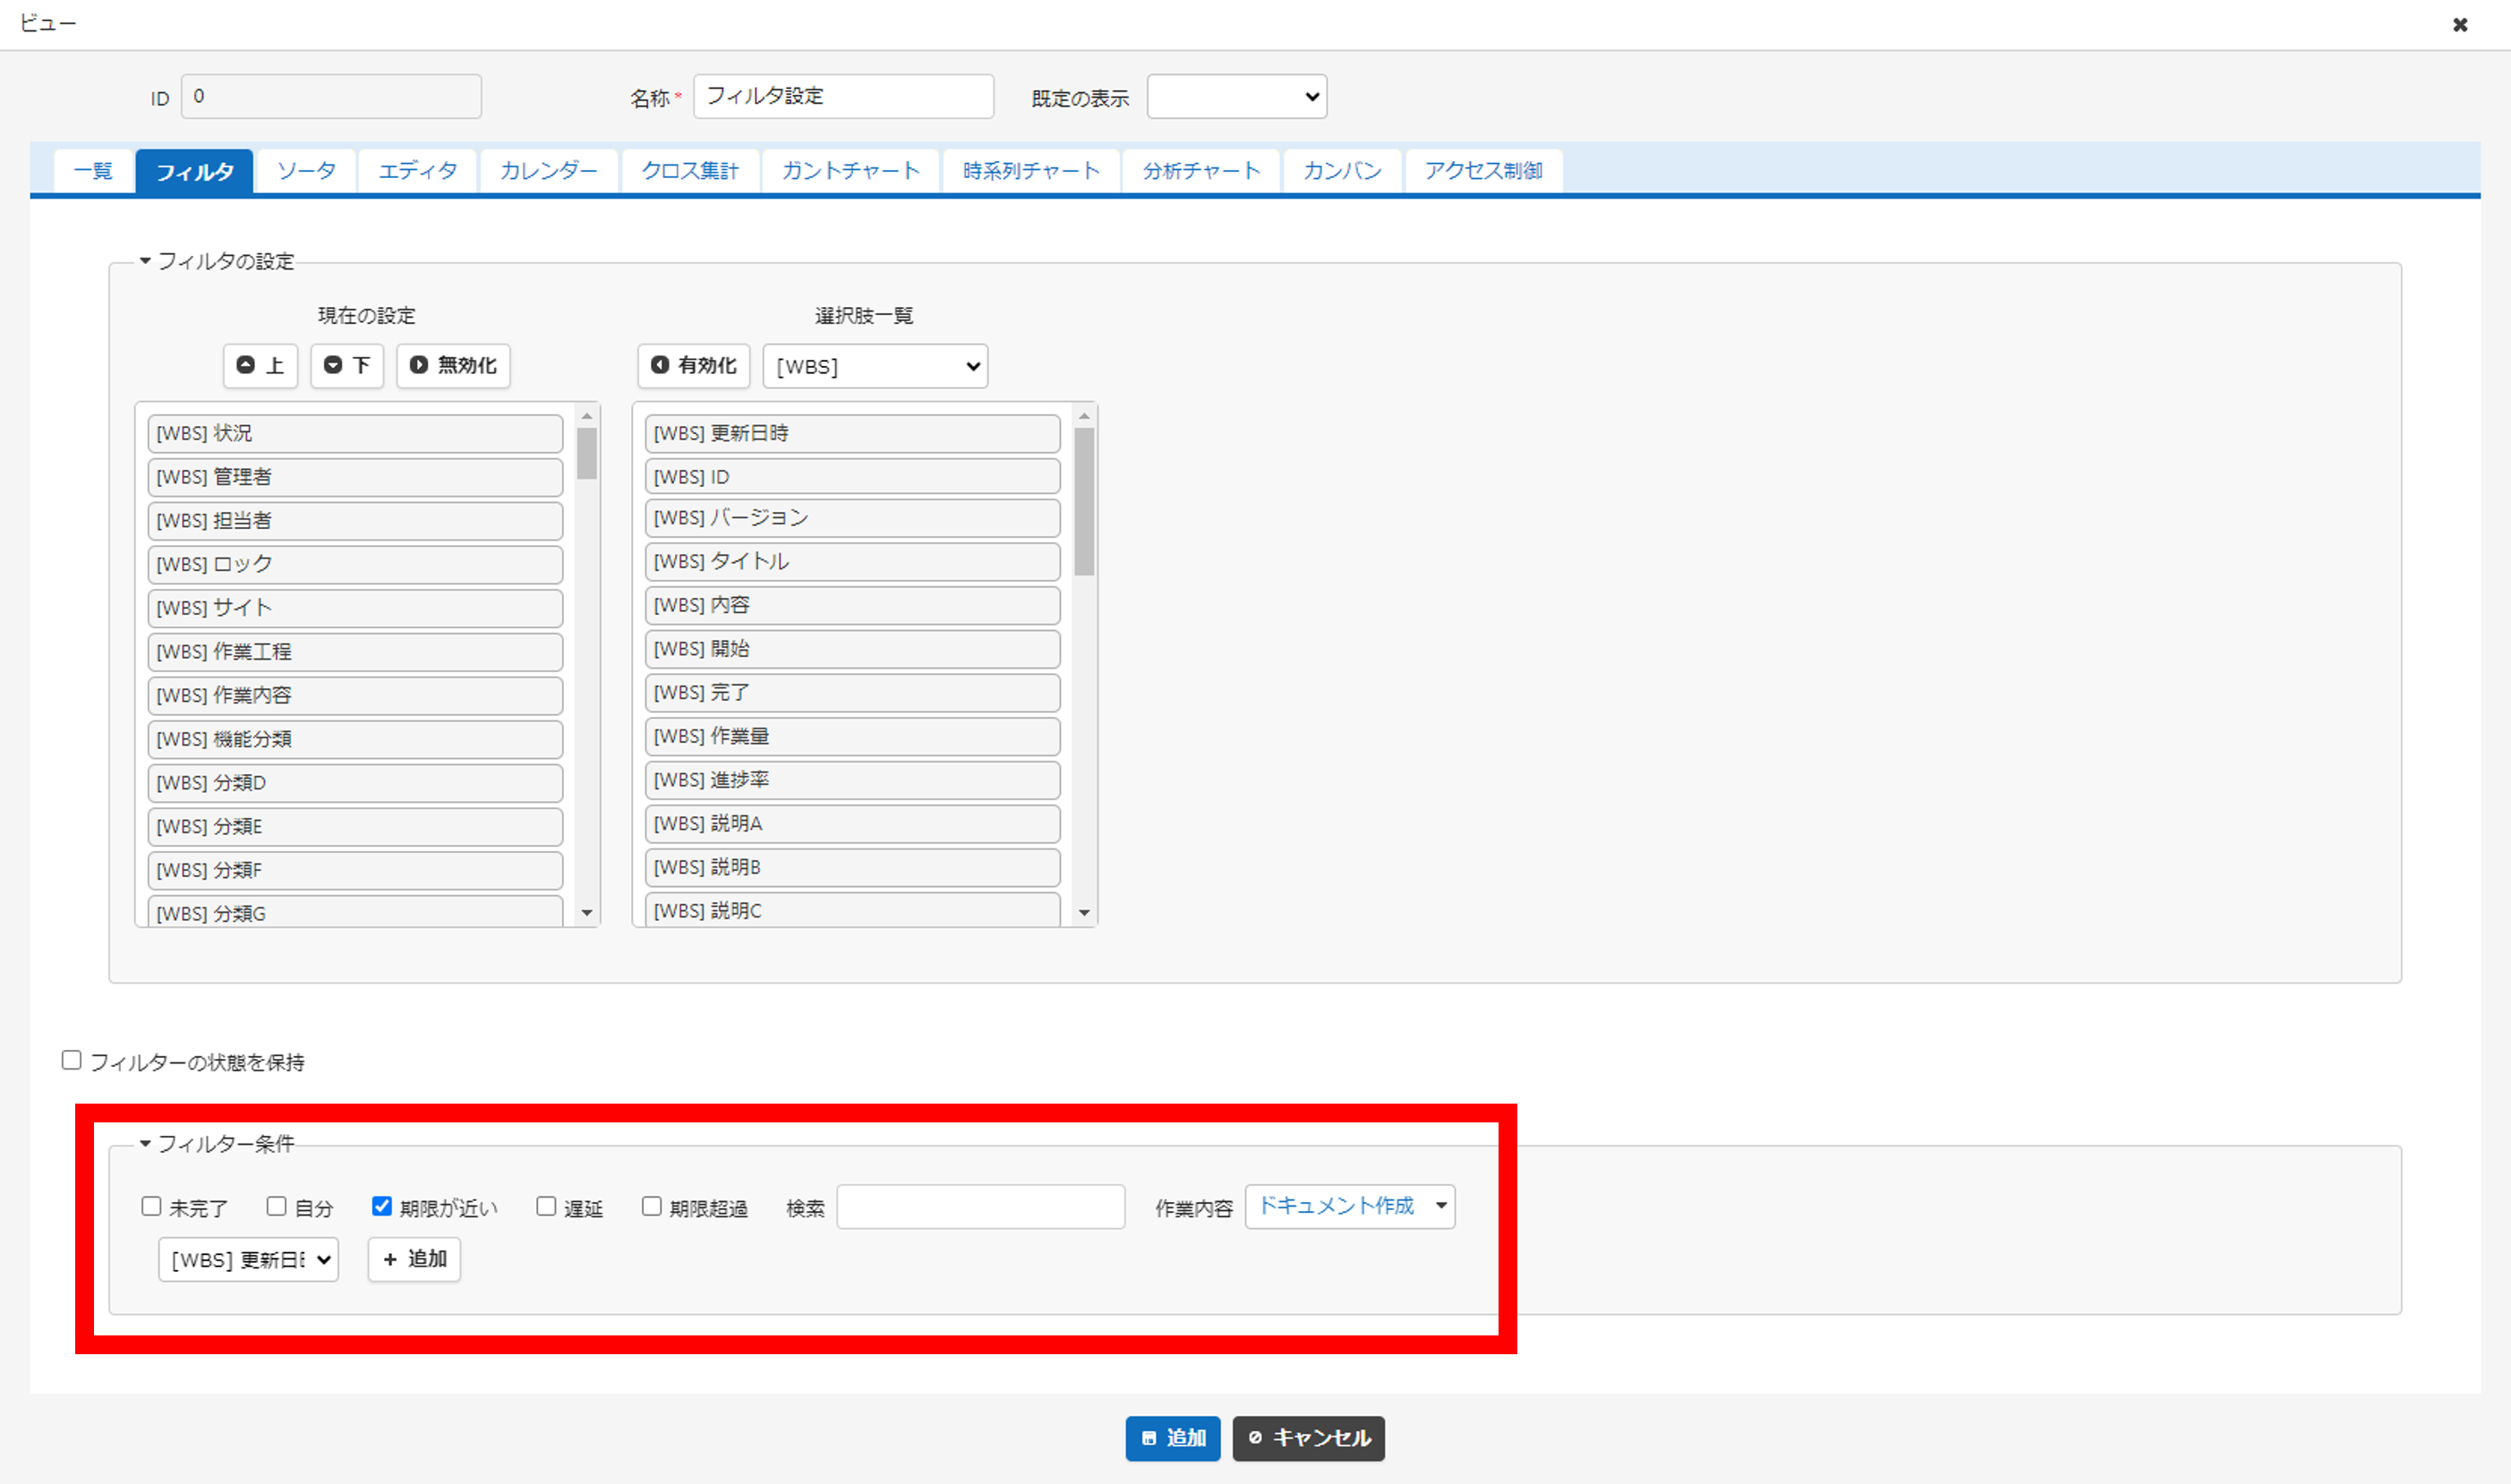Select [WBS] バージョン in the options list

point(852,518)
